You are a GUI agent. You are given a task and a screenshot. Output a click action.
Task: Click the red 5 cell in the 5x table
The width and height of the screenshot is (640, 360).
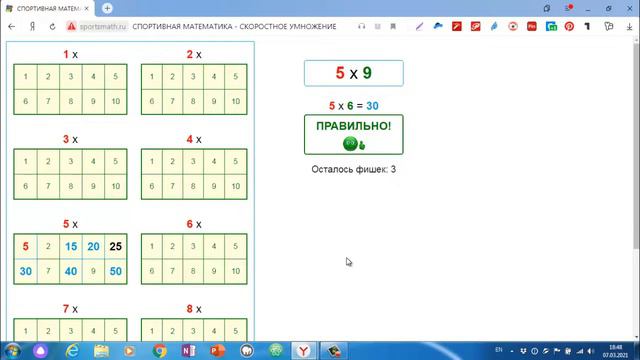pyautogui.click(x=26, y=247)
